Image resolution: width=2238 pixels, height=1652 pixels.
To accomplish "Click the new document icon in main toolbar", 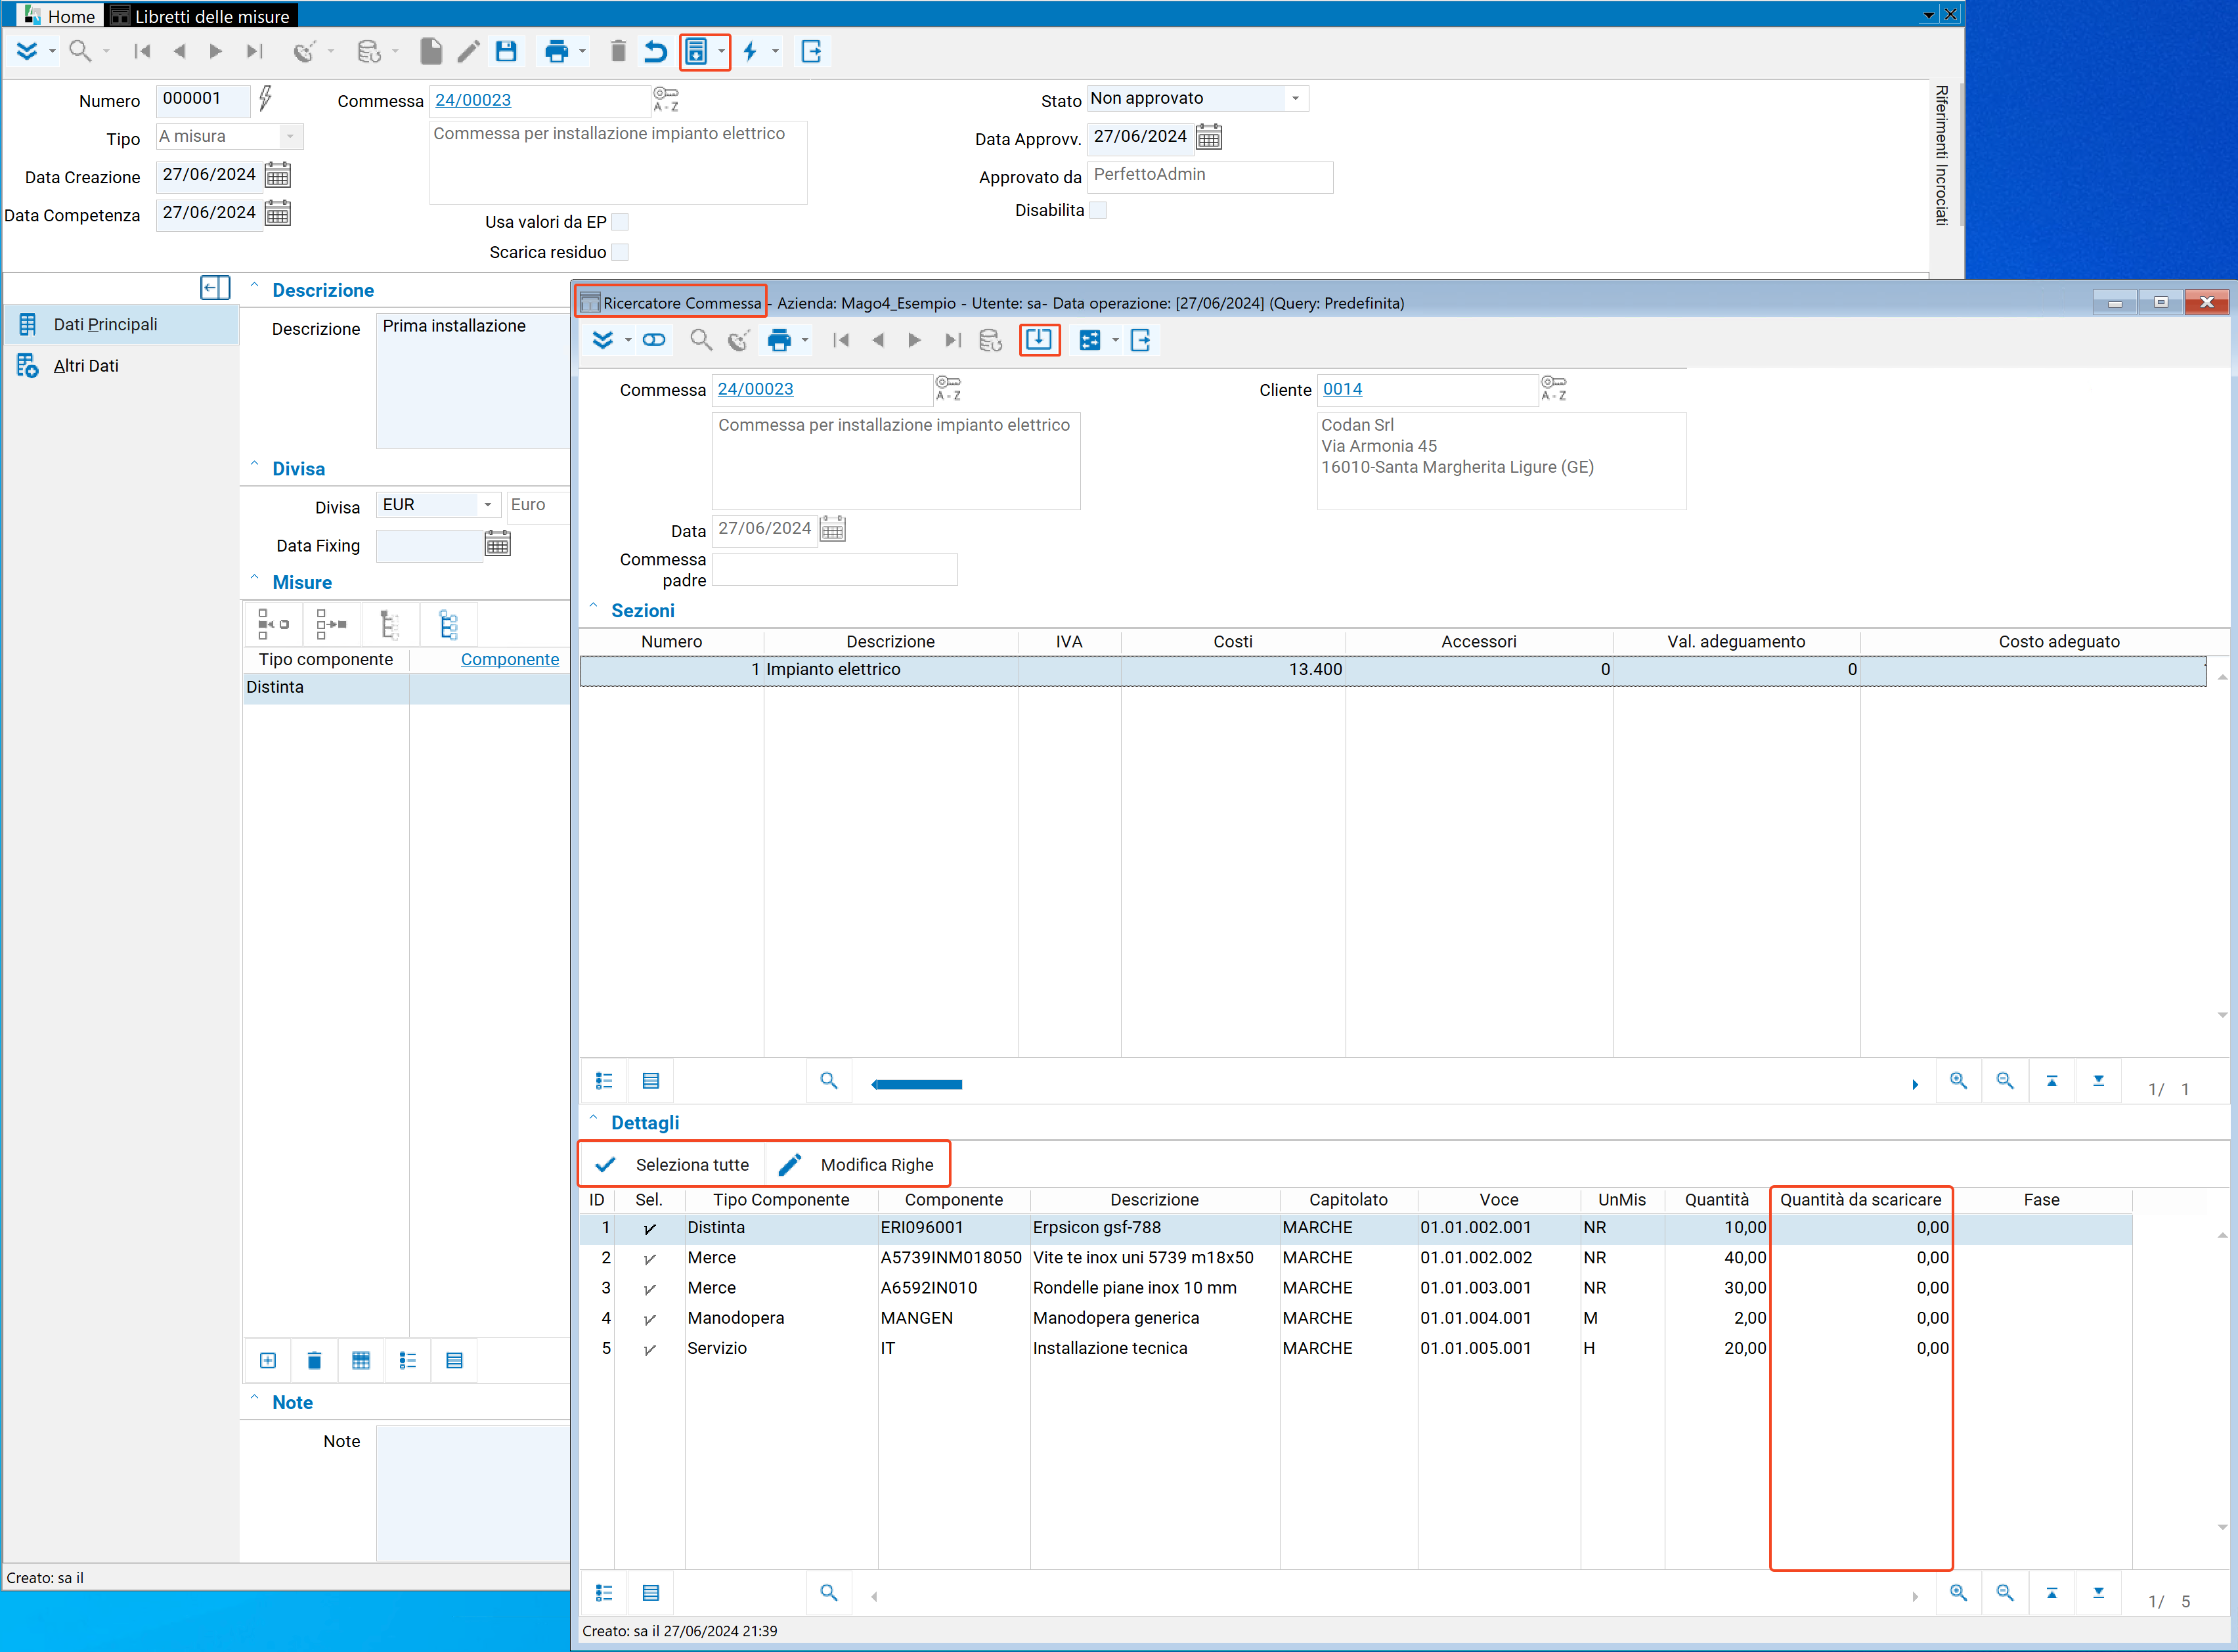I will pos(431,52).
